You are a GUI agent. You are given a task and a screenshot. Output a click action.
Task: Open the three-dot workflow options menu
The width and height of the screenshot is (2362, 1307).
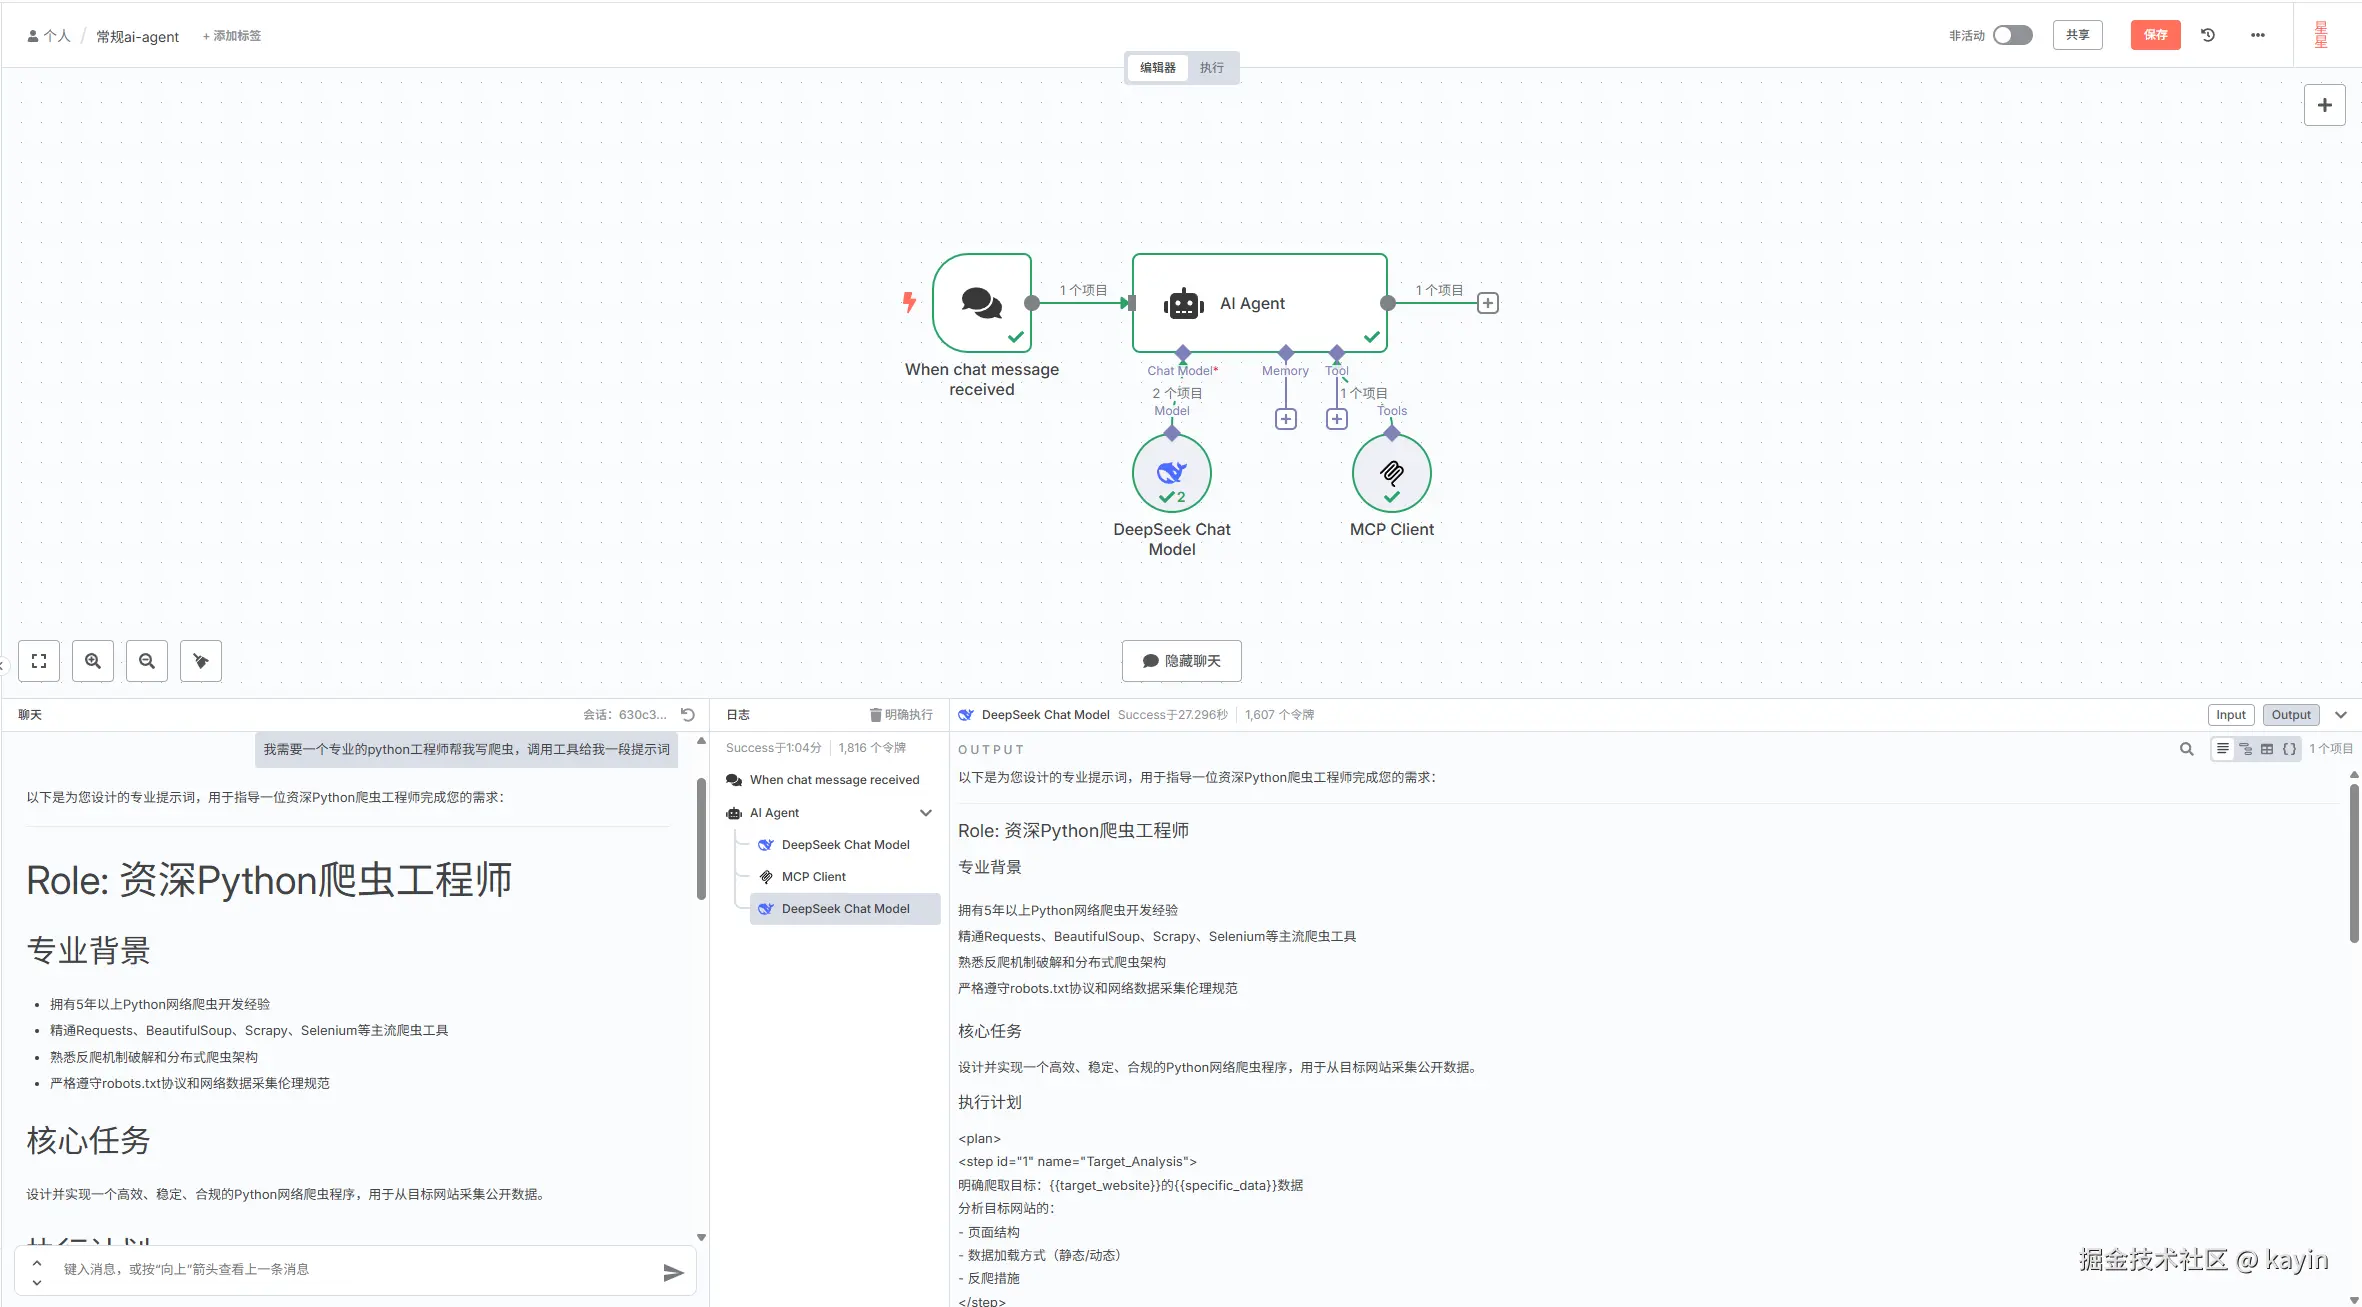click(2257, 35)
